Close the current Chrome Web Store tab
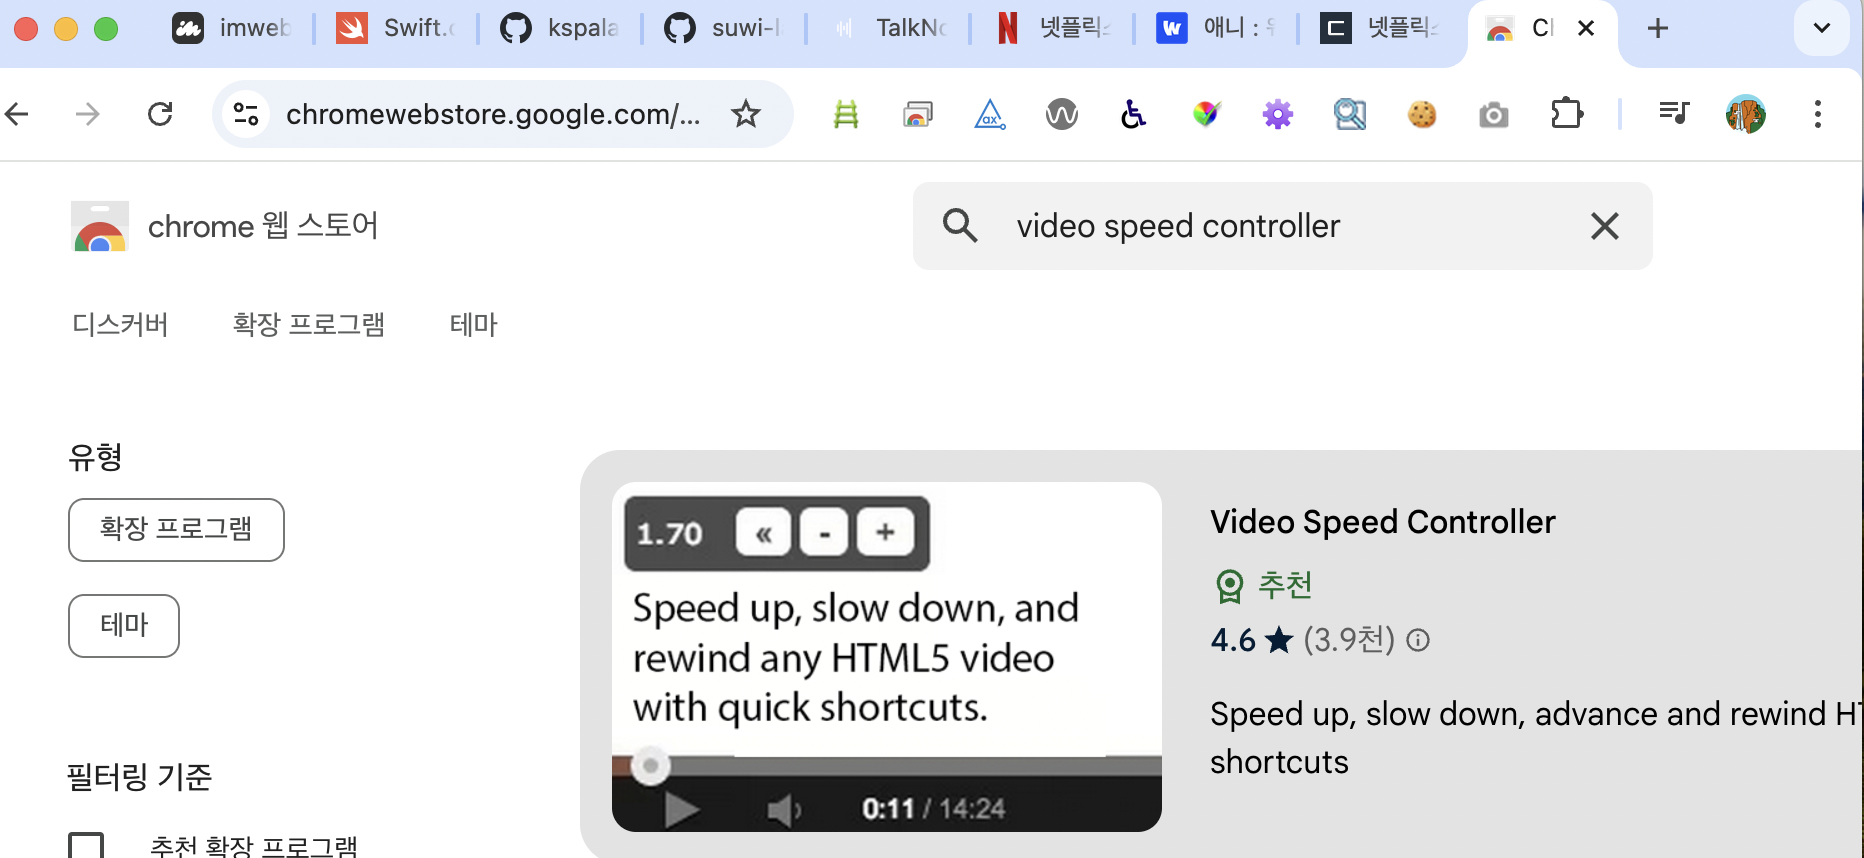The image size is (1864, 858). coord(1586,28)
